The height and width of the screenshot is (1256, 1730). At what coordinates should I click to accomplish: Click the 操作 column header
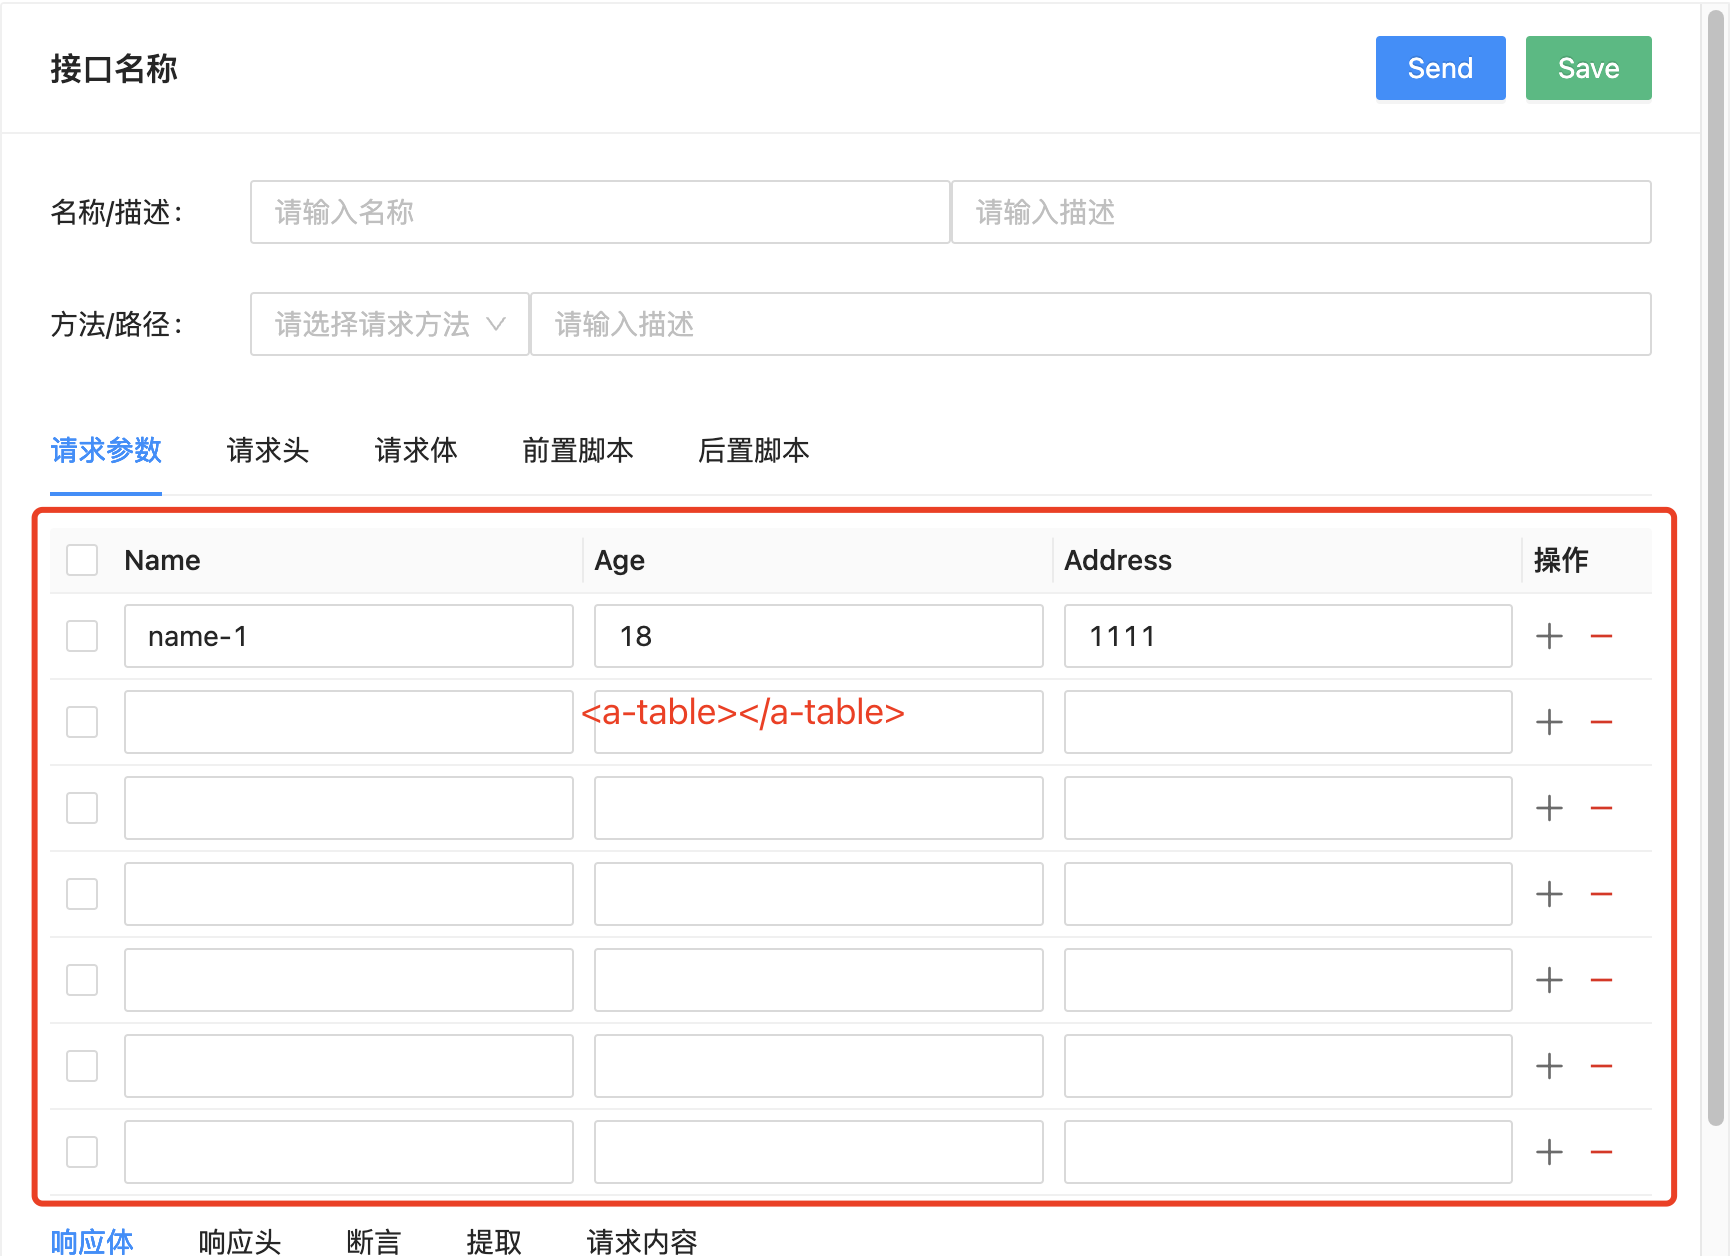(x=1561, y=560)
